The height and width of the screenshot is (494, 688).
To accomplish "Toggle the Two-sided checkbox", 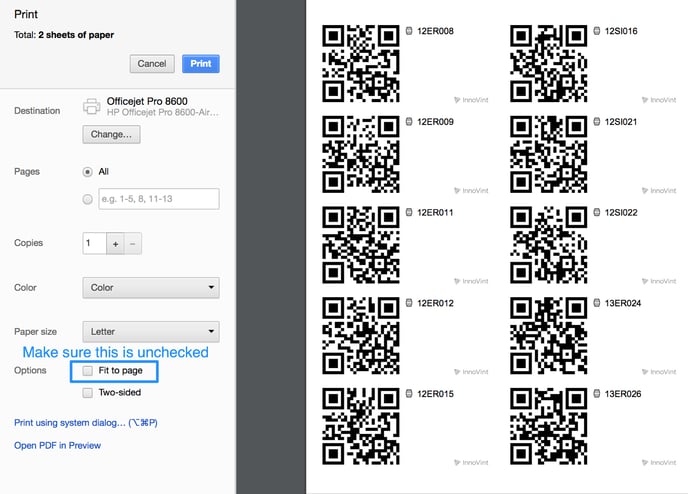I will (x=88, y=393).
